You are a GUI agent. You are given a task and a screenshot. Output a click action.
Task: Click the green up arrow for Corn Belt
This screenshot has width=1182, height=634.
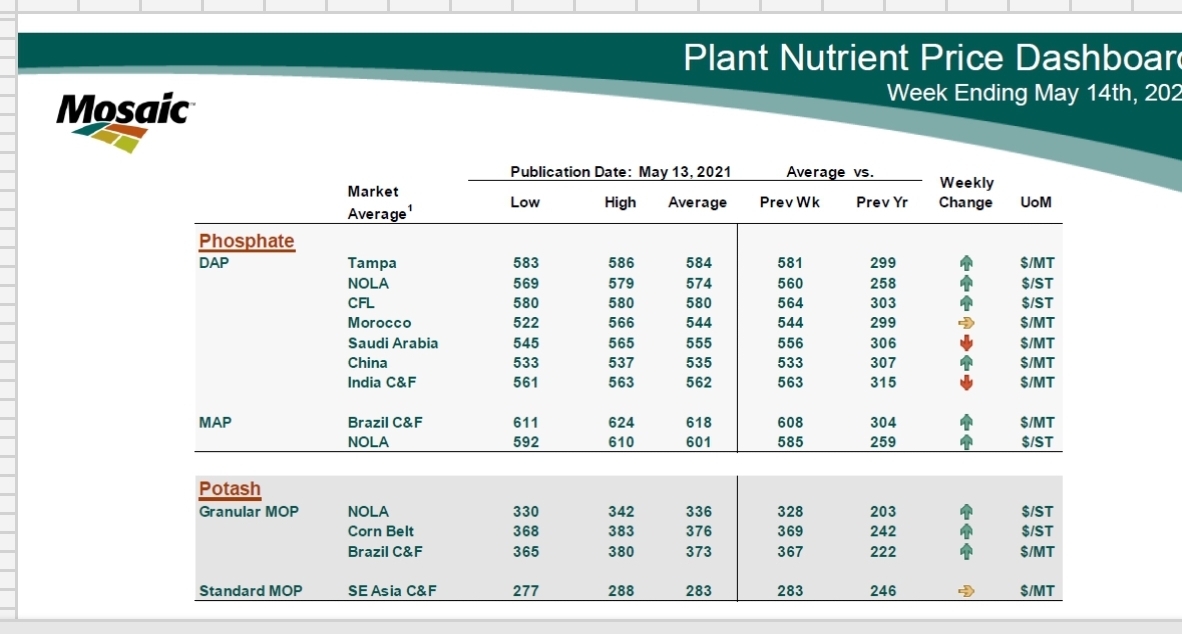(965, 532)
